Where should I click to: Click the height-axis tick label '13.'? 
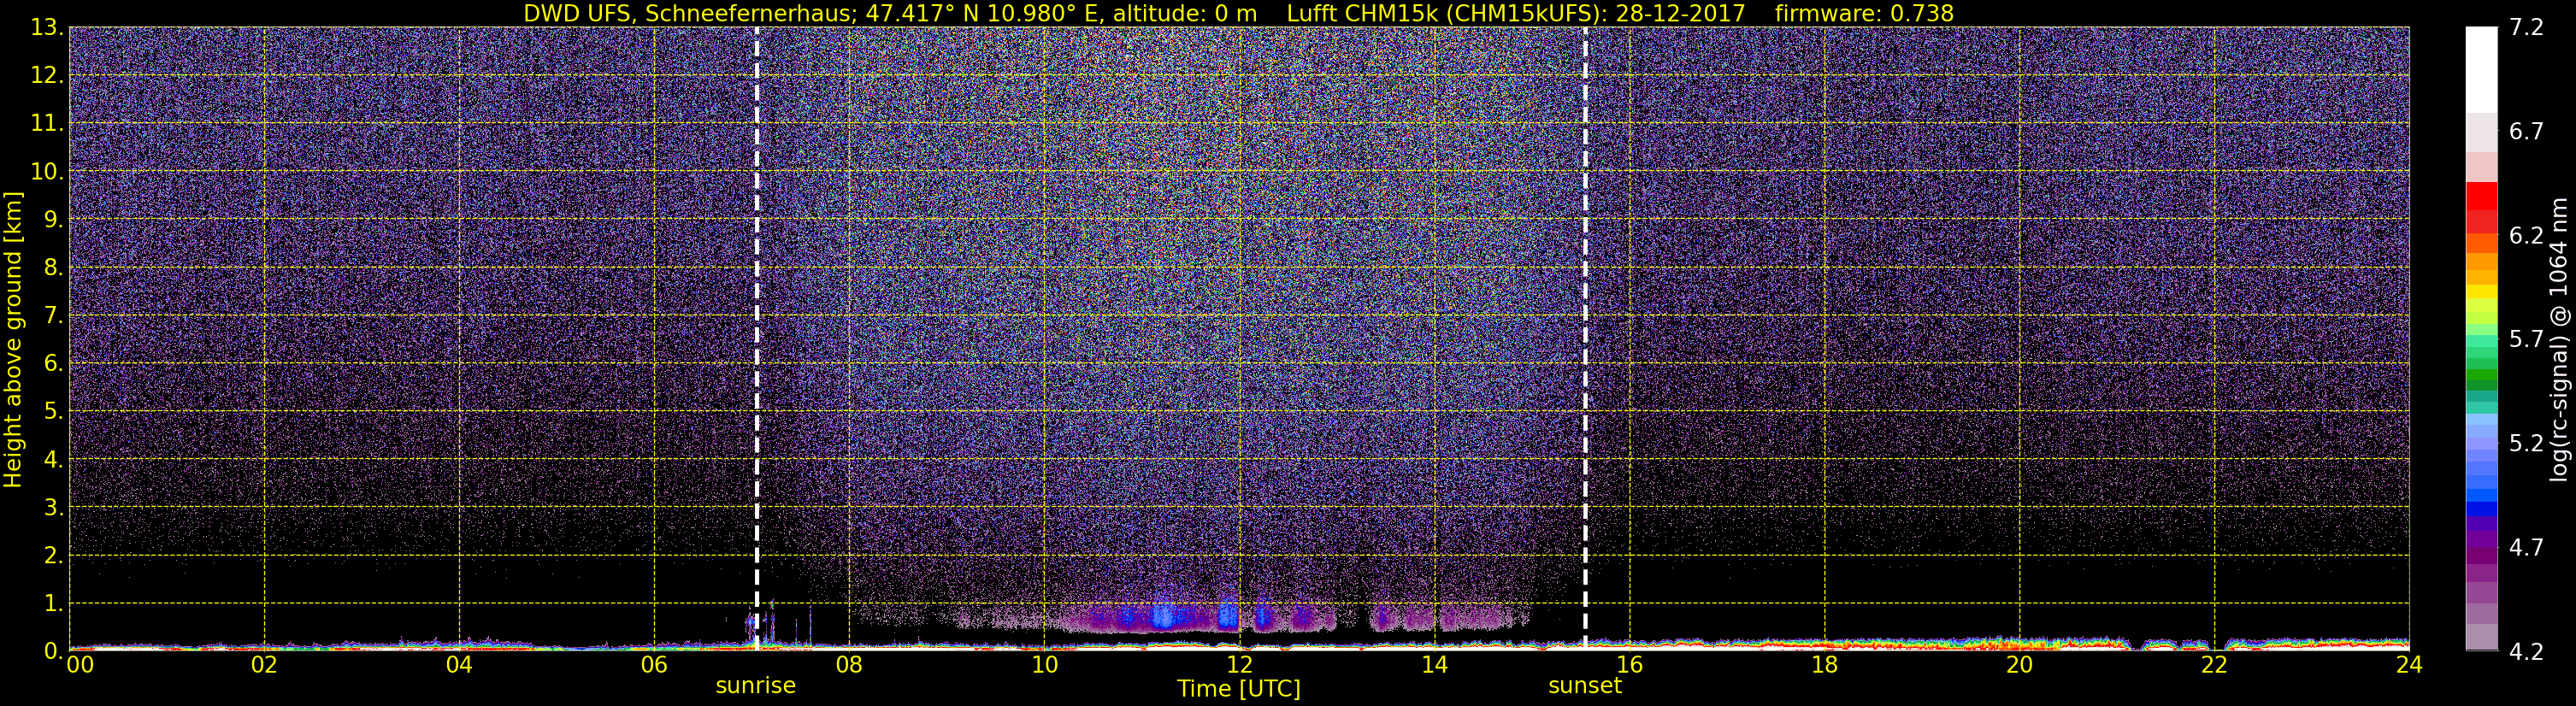(x=47, y=28)
